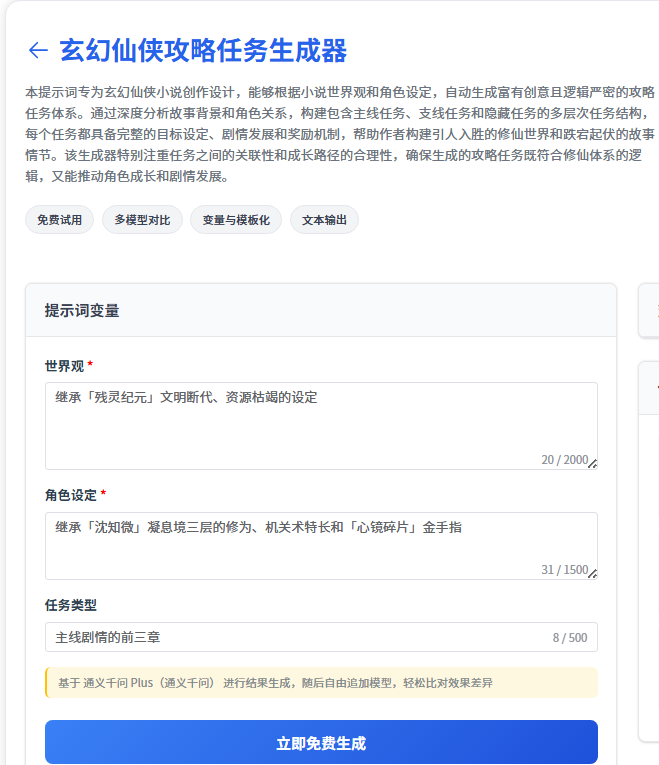Viewport: 659px width, 765px height.
Task: Grab the resize handle of 世界观 textarea
Action: click(592, 464)
